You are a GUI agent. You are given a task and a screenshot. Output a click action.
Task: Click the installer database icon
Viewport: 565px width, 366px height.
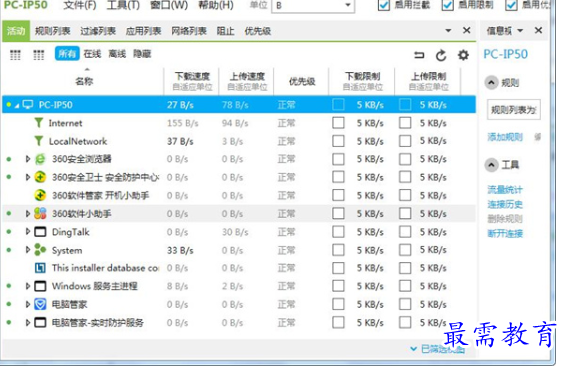tap(40, 268)
